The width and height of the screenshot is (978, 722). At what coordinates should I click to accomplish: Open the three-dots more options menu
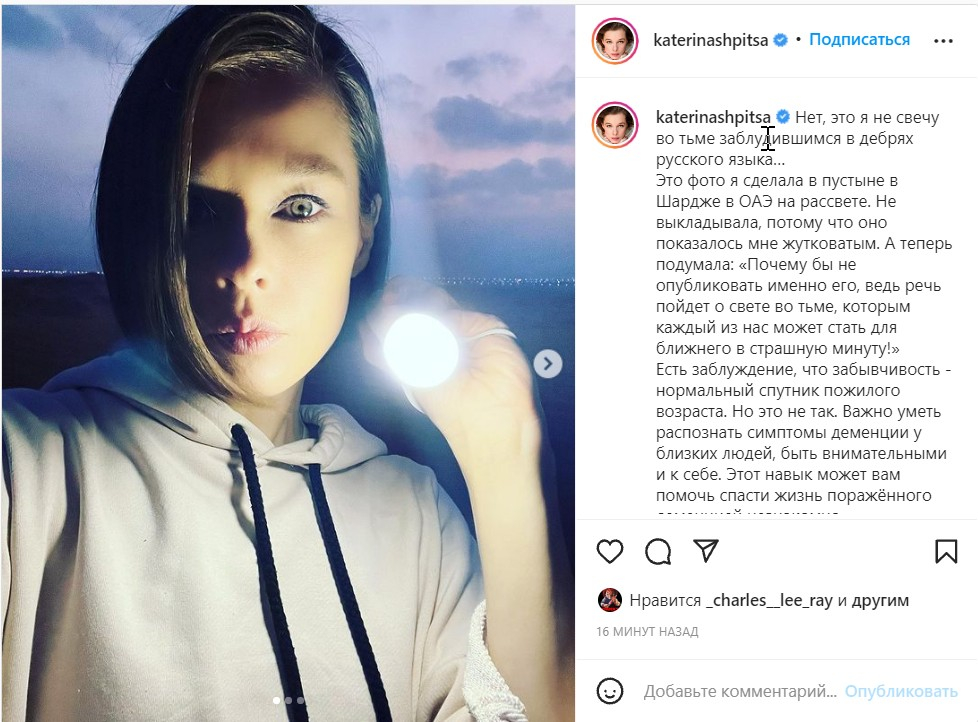tap(943, 41)
